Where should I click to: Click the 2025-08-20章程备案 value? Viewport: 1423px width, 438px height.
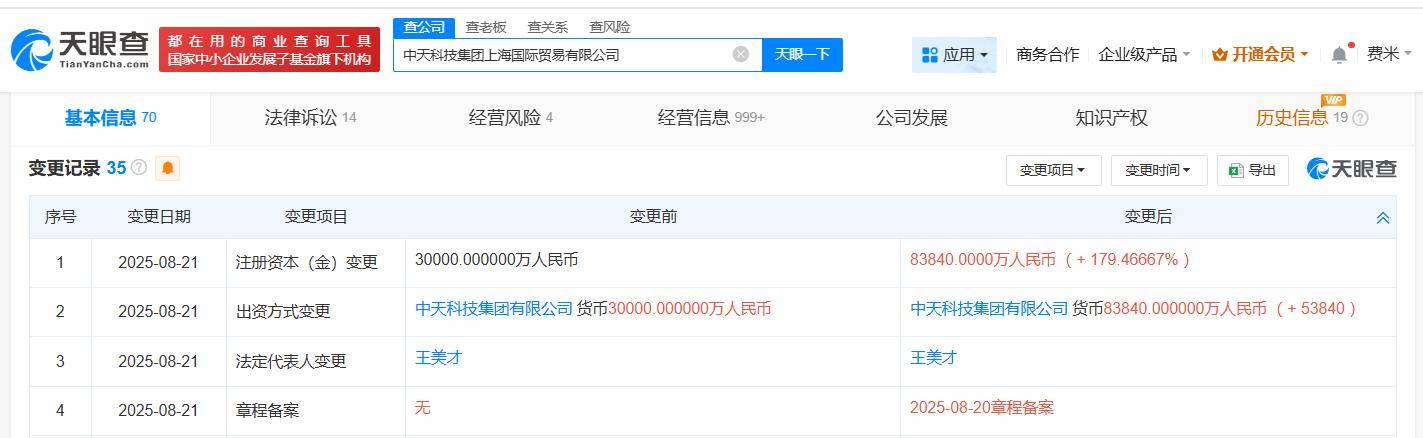point(982,407)
